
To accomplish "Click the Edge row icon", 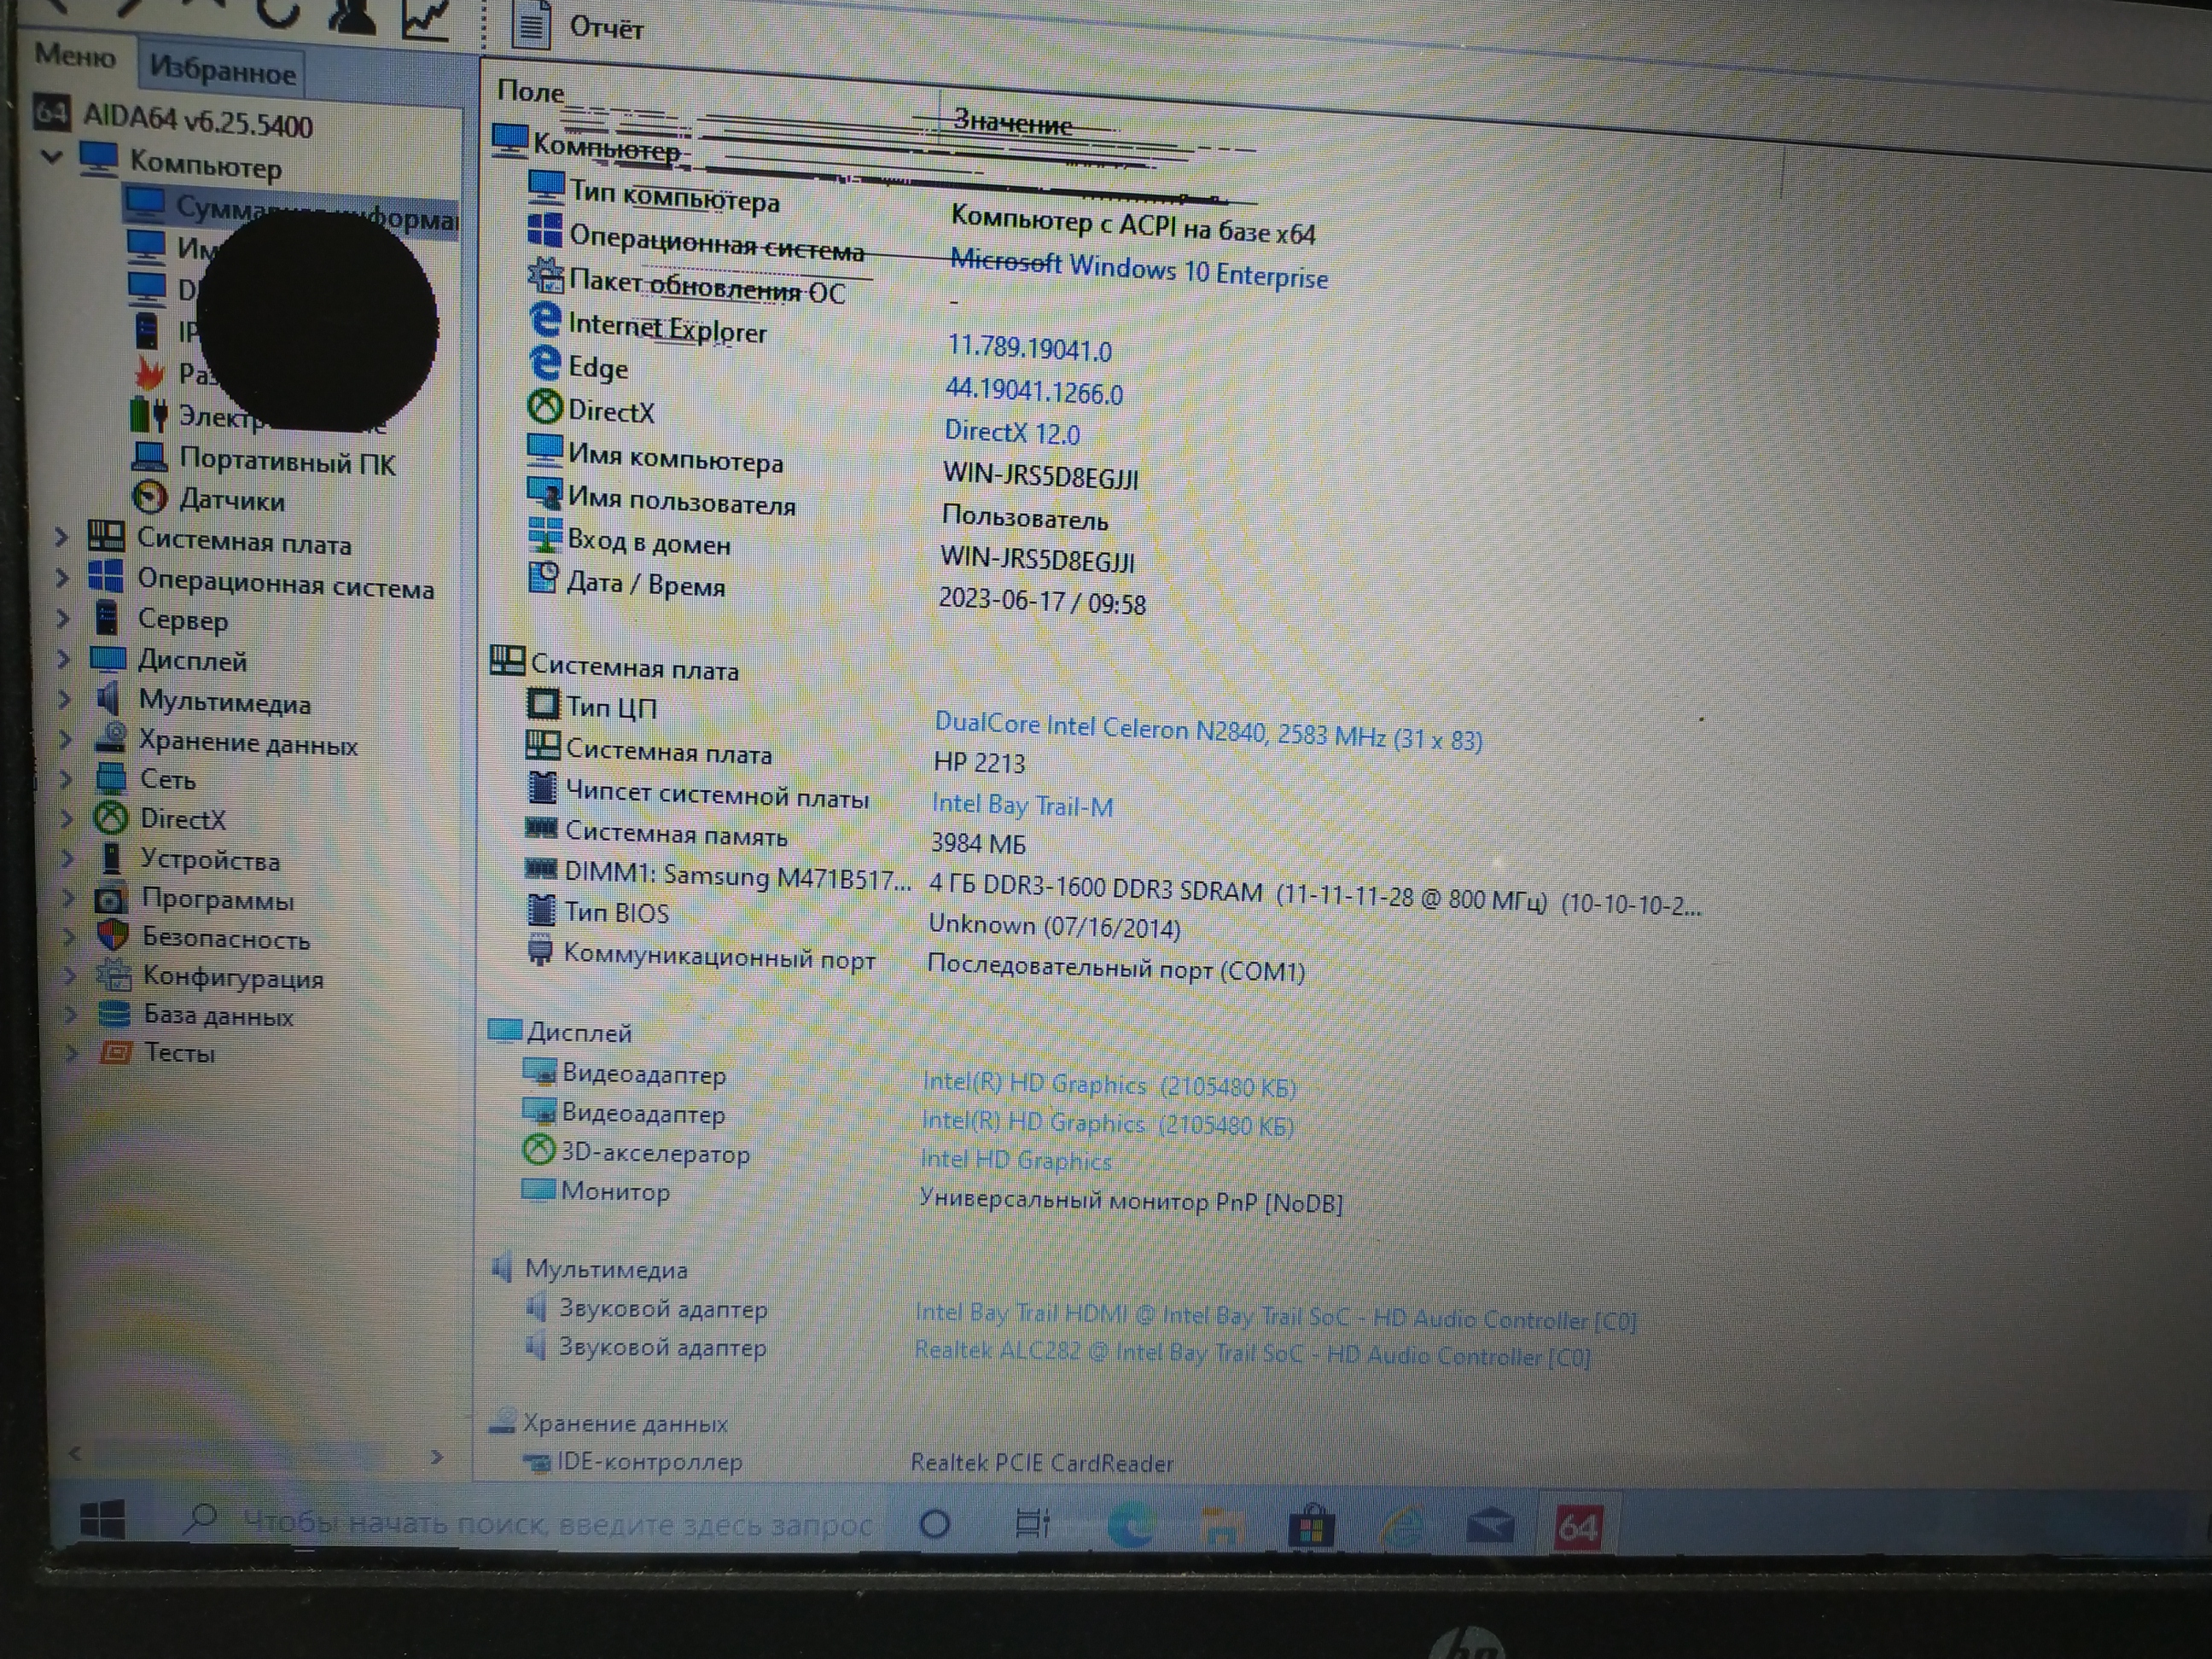I will (545, 362).
